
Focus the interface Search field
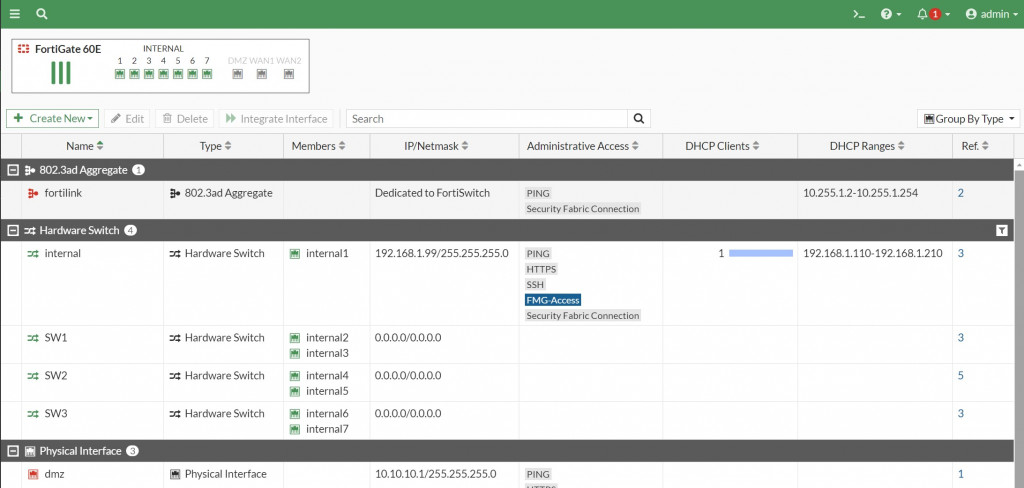click(487, 118)
